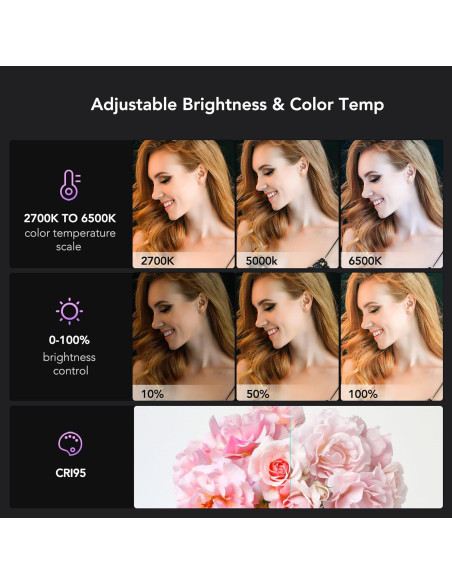The width and height of the screenshot is (452, 584).
Task: Select the 100% brightness portrait
Action: (x=392, y=337)
